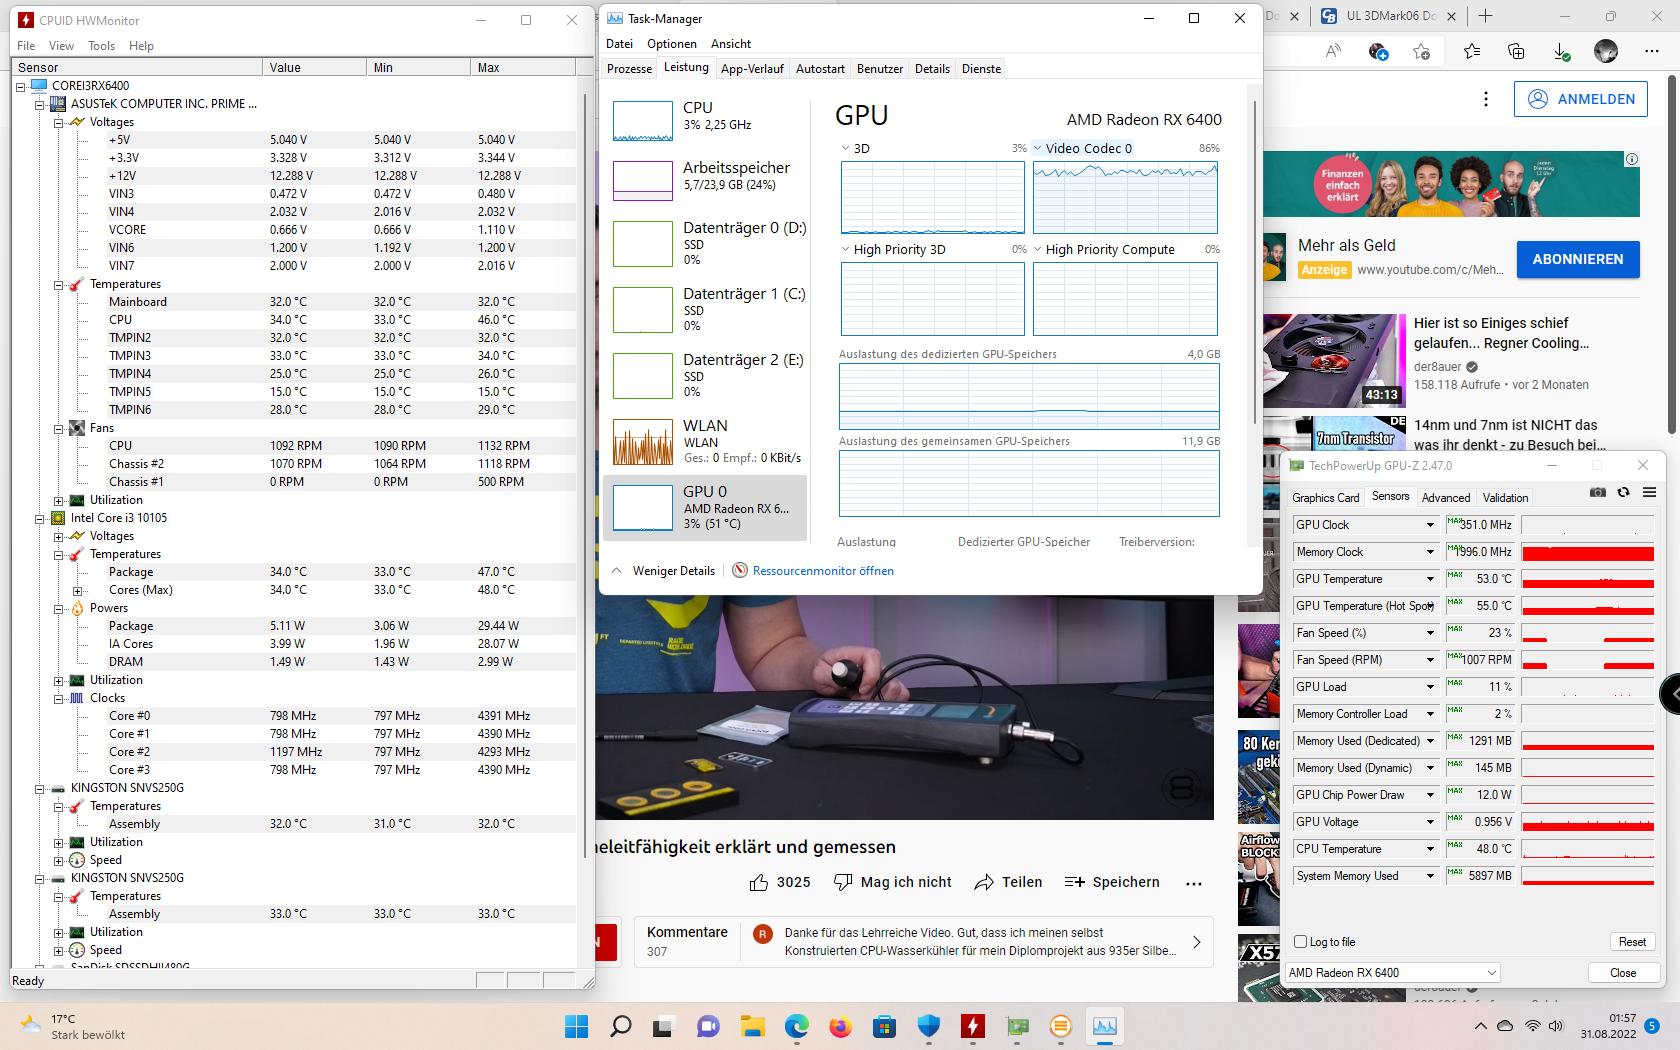
Task: Click the sensor refresh icon in GPU-Z
Action: (1622, 492)
